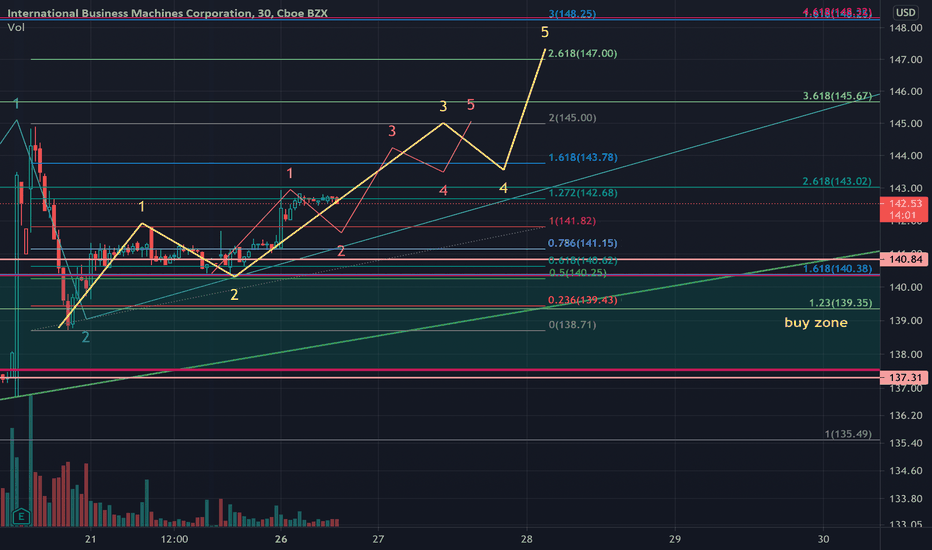This screenshot has height=550, width=932.
Task: Click the current price label 142.53
Action: tap(903, 203)
